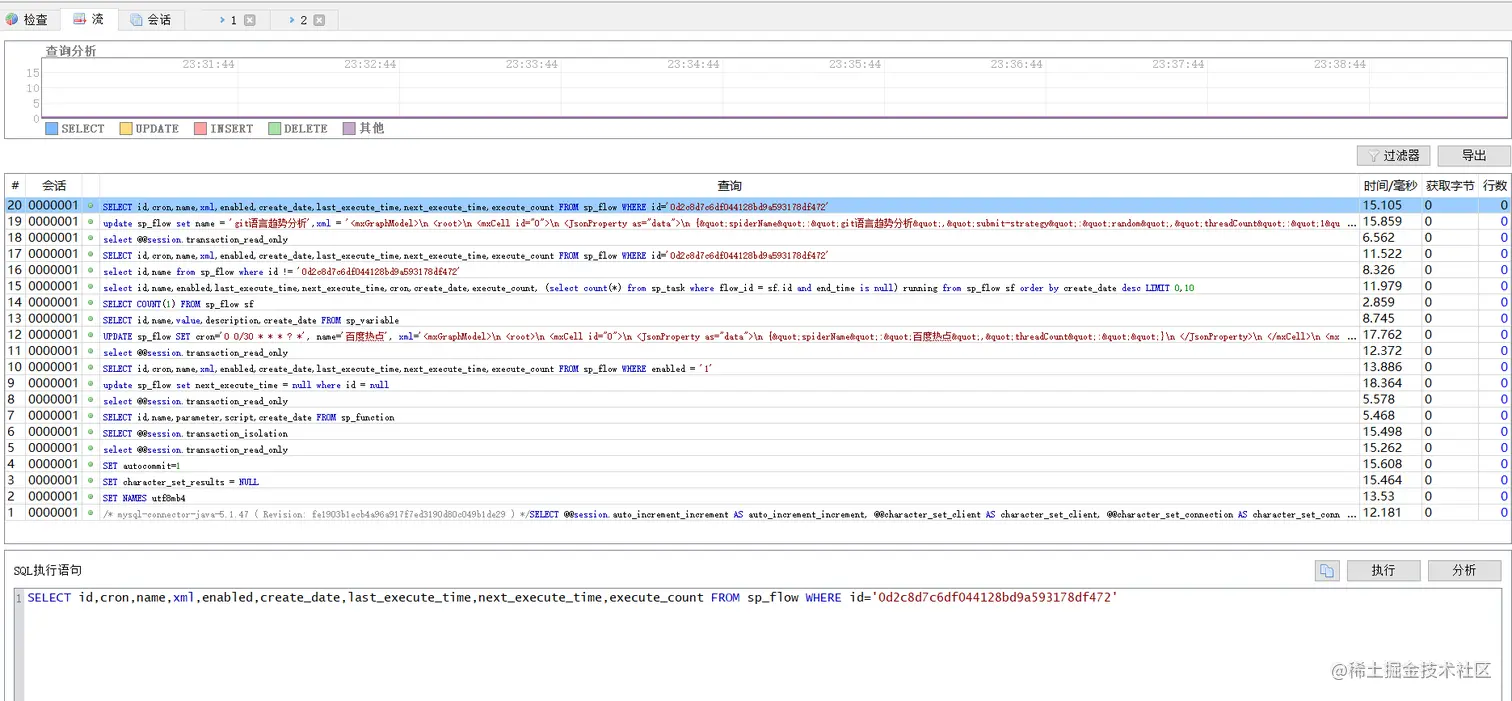Click the time value 2.859
The height and width of the screenshot is (701, 1512).
point(1379,303)
